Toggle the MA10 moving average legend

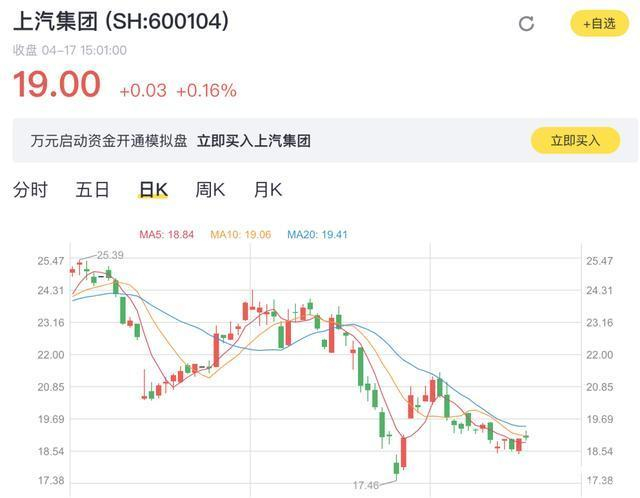pos(240,235)
